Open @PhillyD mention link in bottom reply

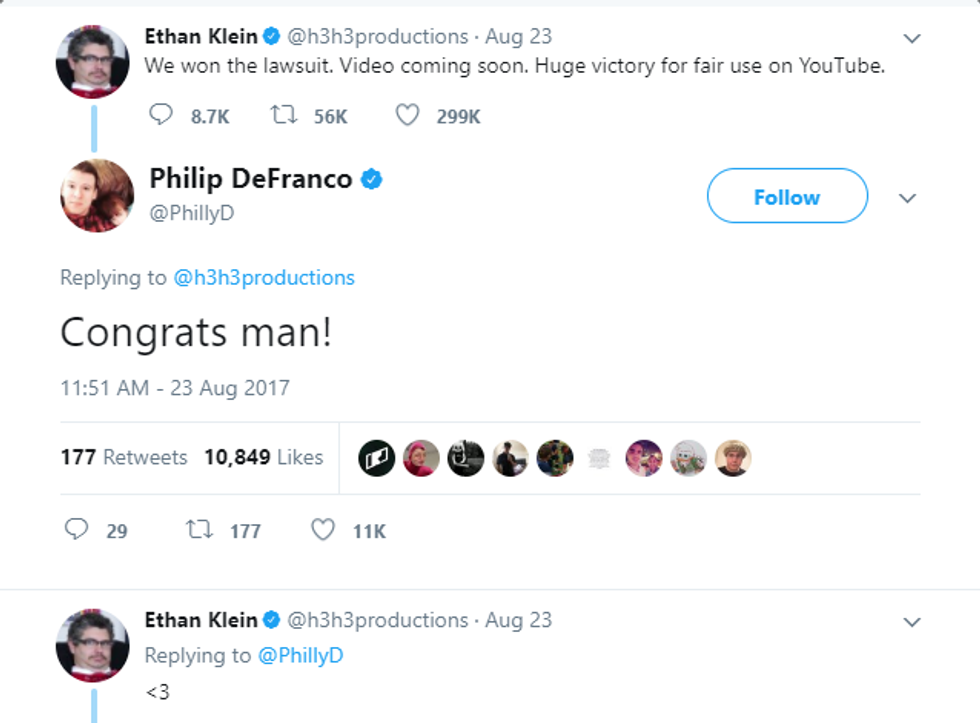click(303, 656)
